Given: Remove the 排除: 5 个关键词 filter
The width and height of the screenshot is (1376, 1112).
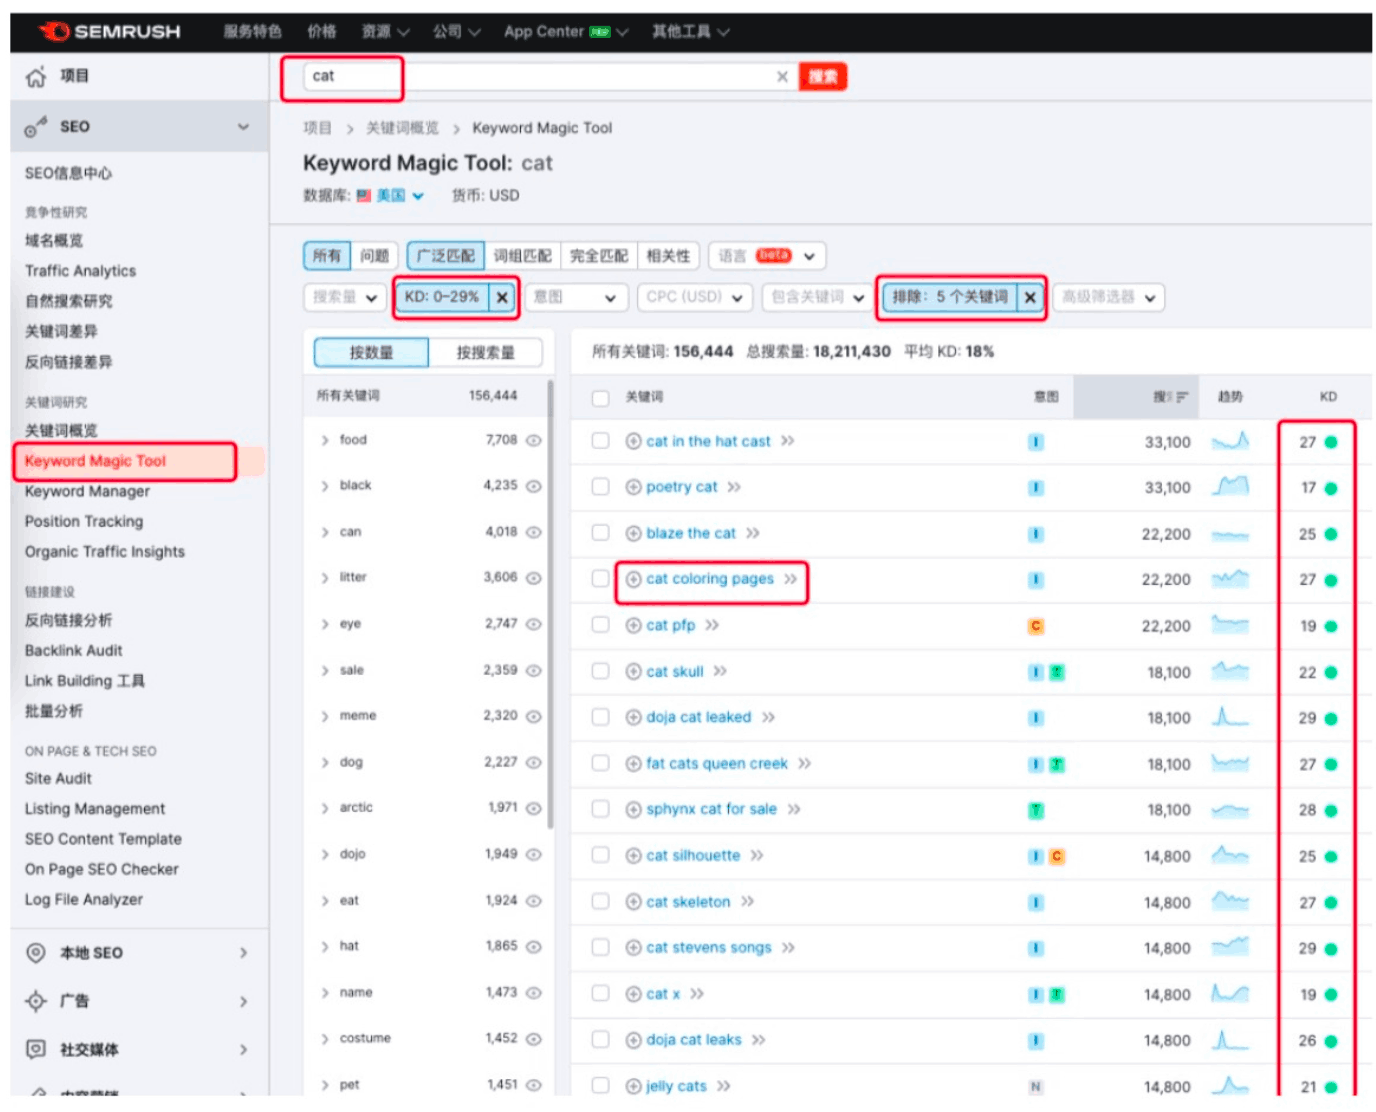Looking at the screenshot, I should pos(1030,298).
